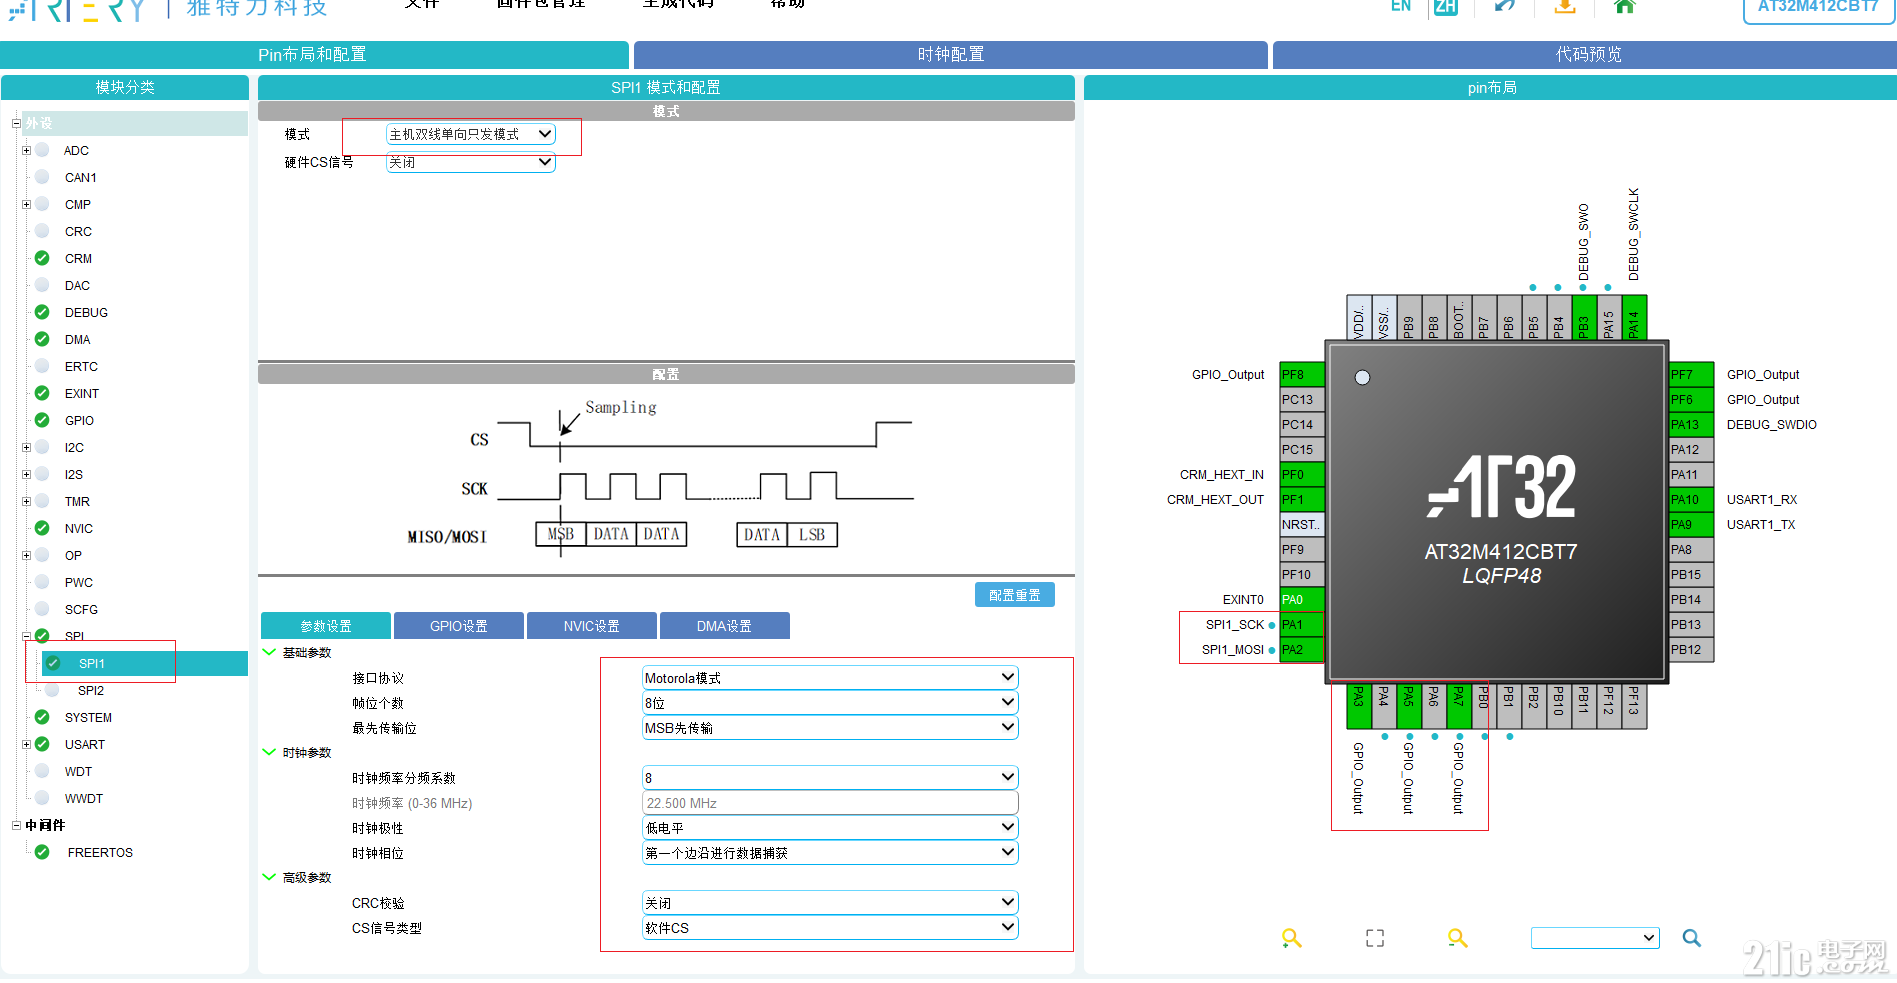The height and width of the screenshot is (983, 1897).
Task: Click the NRST pin on the chip
Action: click(1302, 524)
